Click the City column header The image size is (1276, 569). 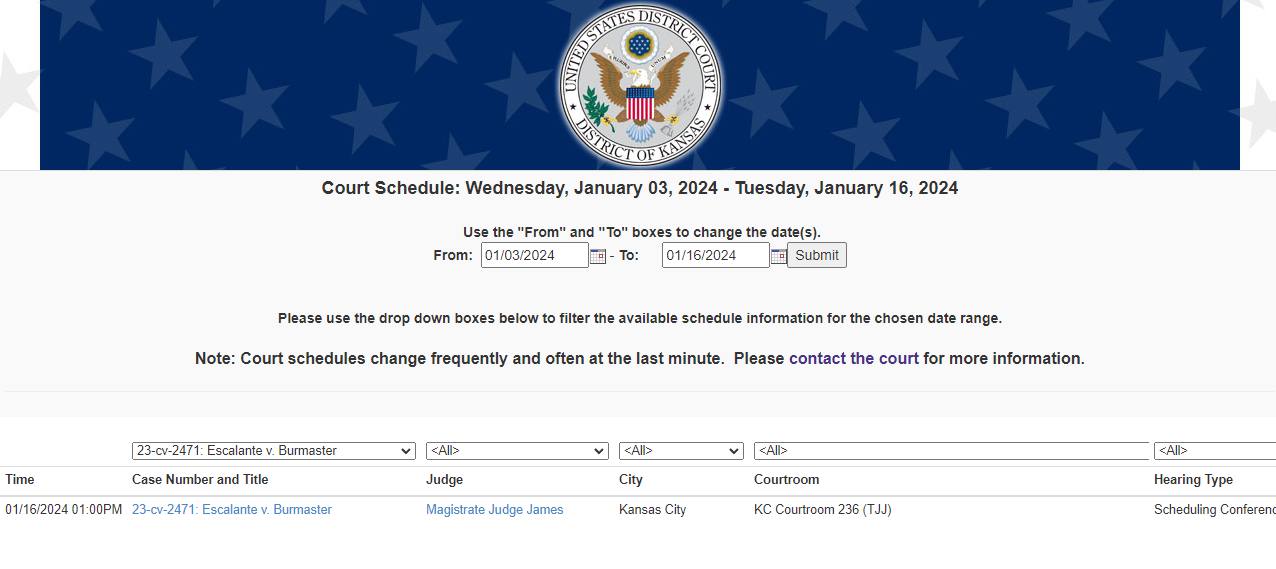[x=631, y=480]
